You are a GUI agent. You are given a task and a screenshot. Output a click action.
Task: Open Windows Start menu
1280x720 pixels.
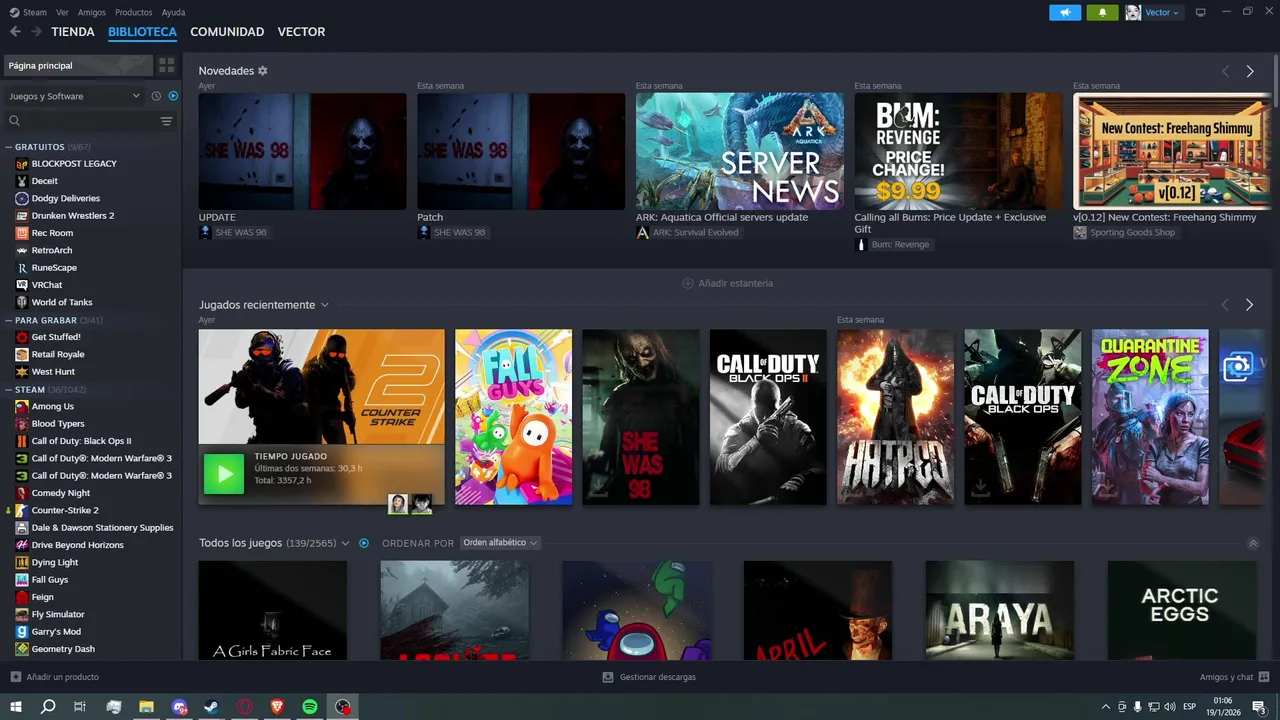point(16,707)
